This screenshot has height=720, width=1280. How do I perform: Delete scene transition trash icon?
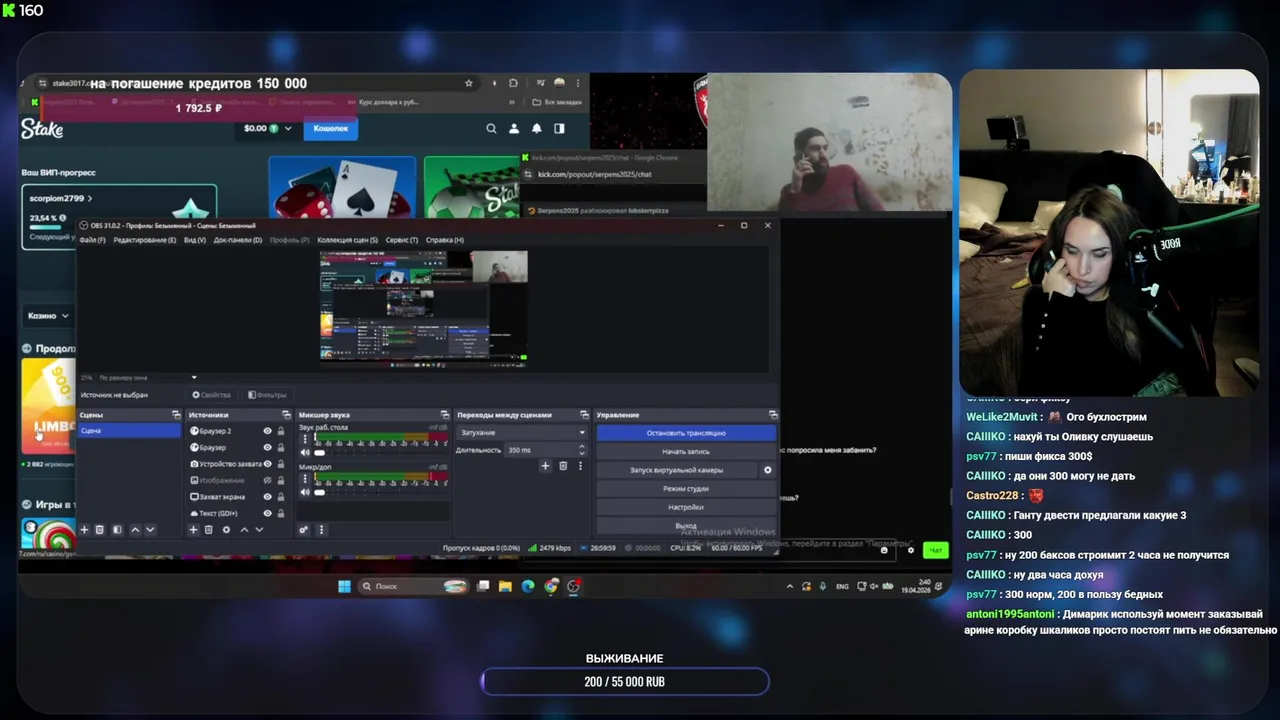coord(563,466)
